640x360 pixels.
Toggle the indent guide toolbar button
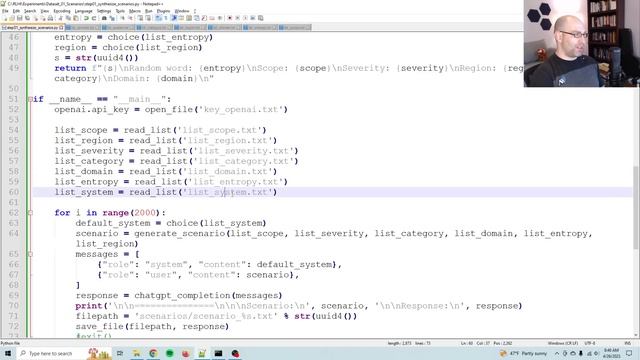coord(174,18)
